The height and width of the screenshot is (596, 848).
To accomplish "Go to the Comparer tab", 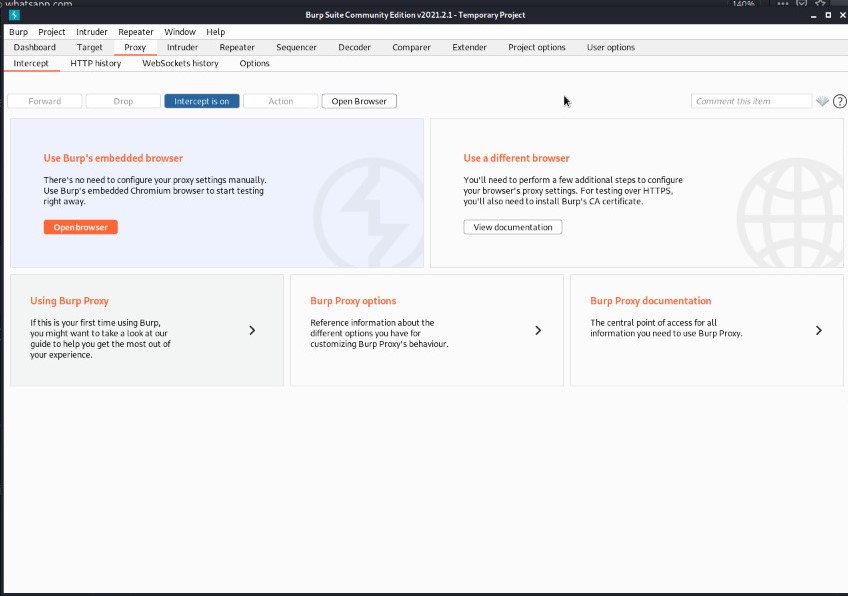I will pos(412,48).
